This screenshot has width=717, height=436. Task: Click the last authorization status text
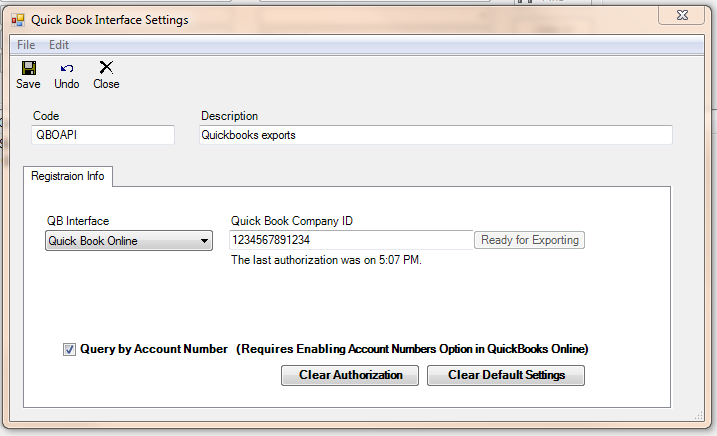(x=326, y=260)
